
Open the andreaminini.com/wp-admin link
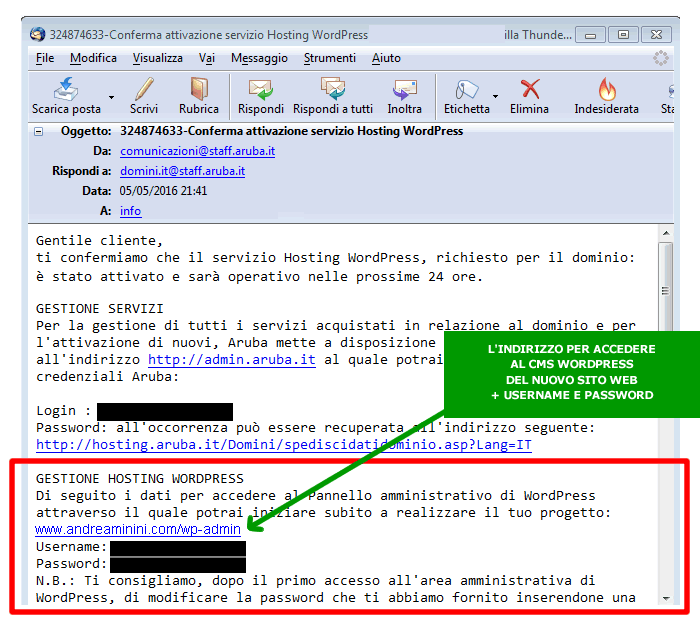138,529
